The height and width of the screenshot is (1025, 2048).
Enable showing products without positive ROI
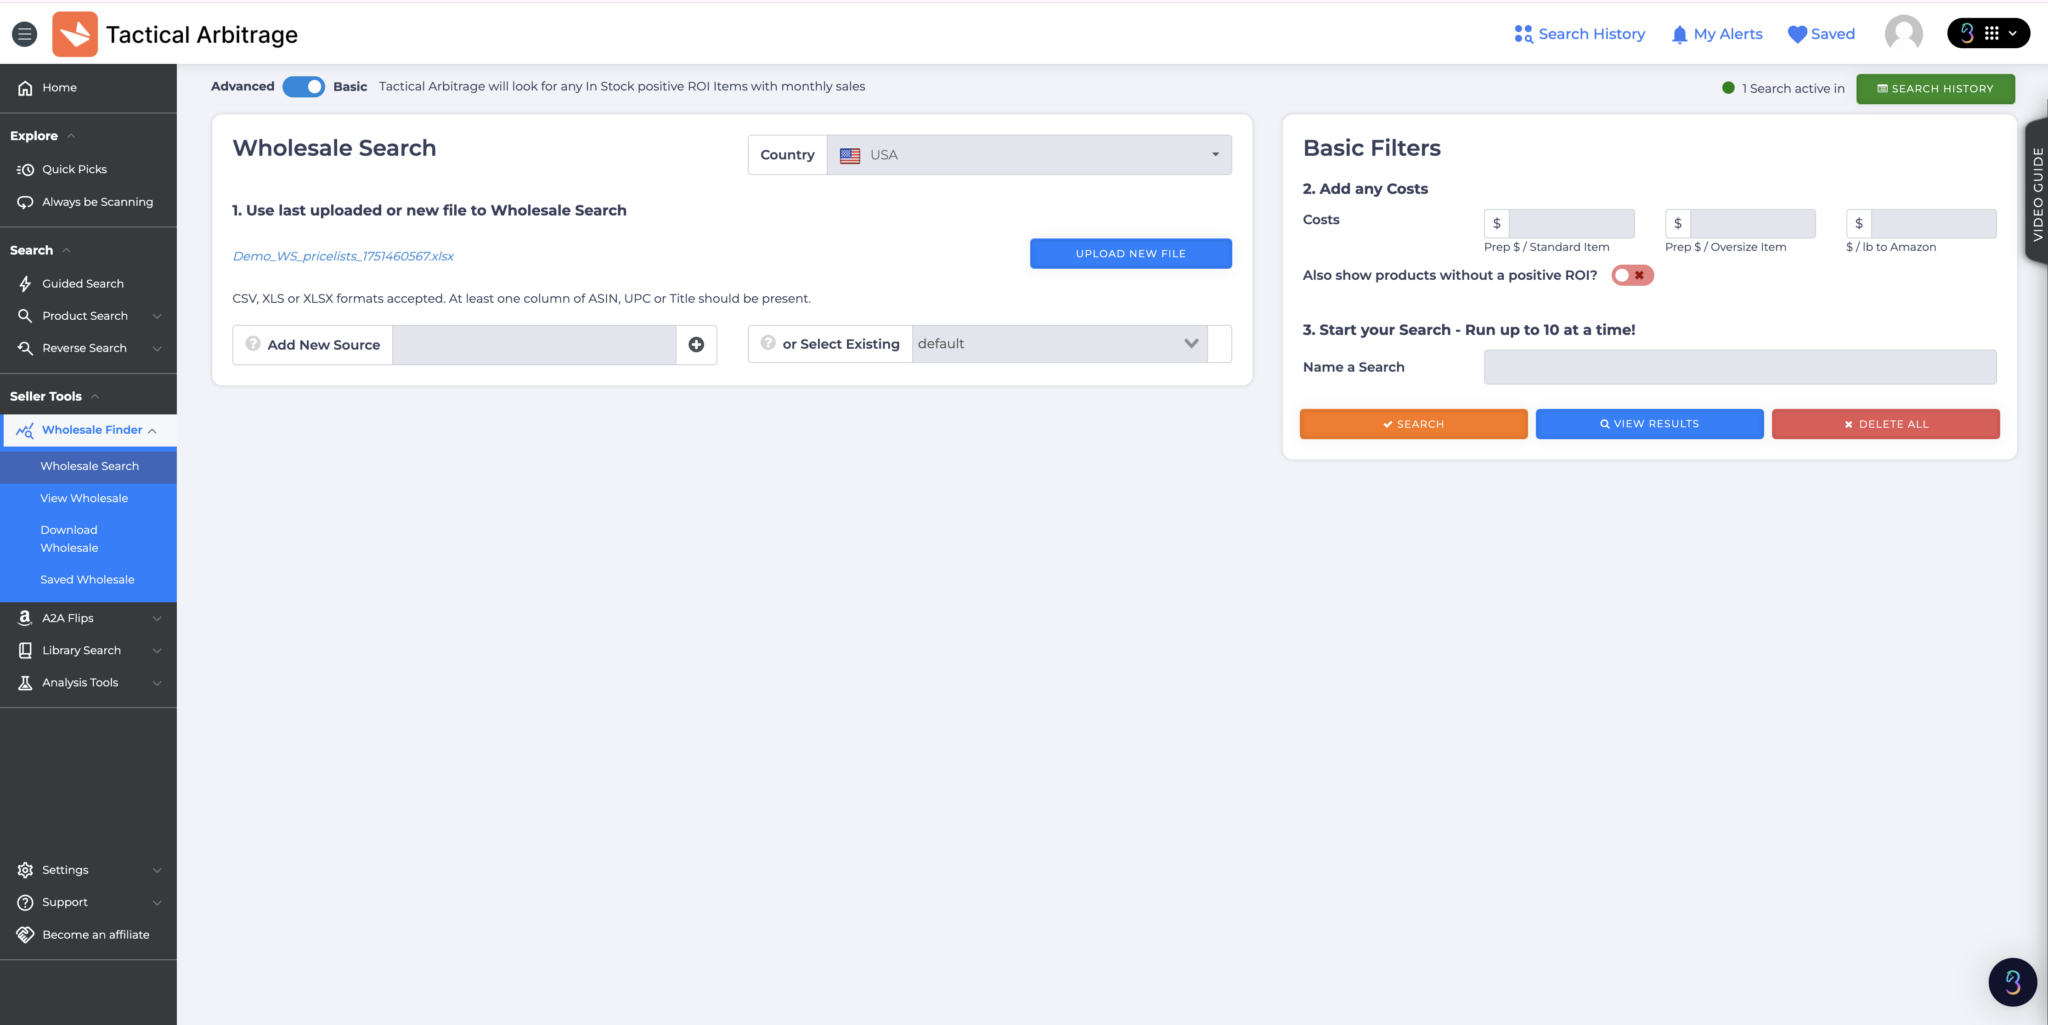[1632, 276]
